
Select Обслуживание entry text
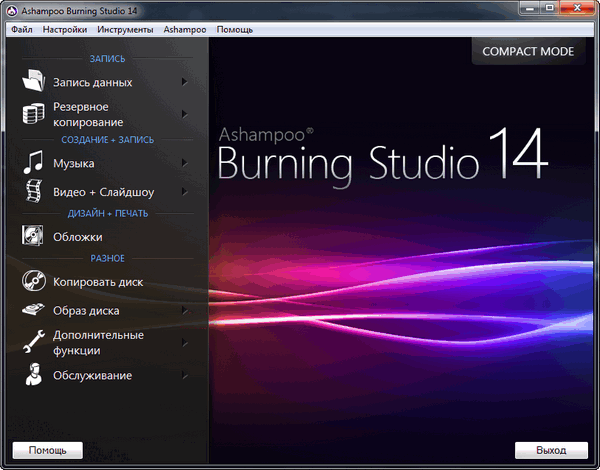click(93, 375)
